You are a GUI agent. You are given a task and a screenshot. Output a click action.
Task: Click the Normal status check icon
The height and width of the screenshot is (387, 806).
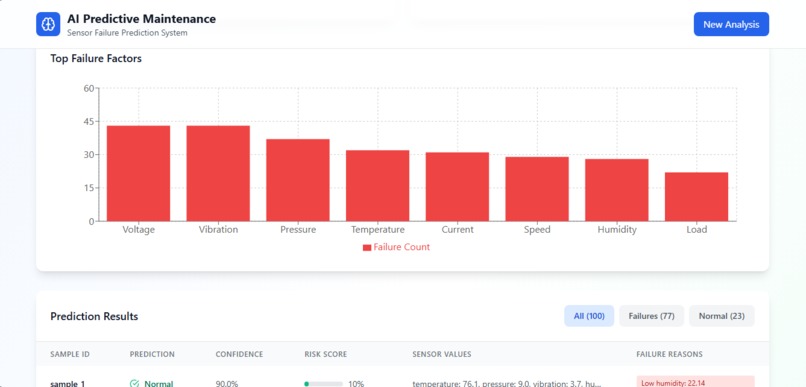[135, 383]
